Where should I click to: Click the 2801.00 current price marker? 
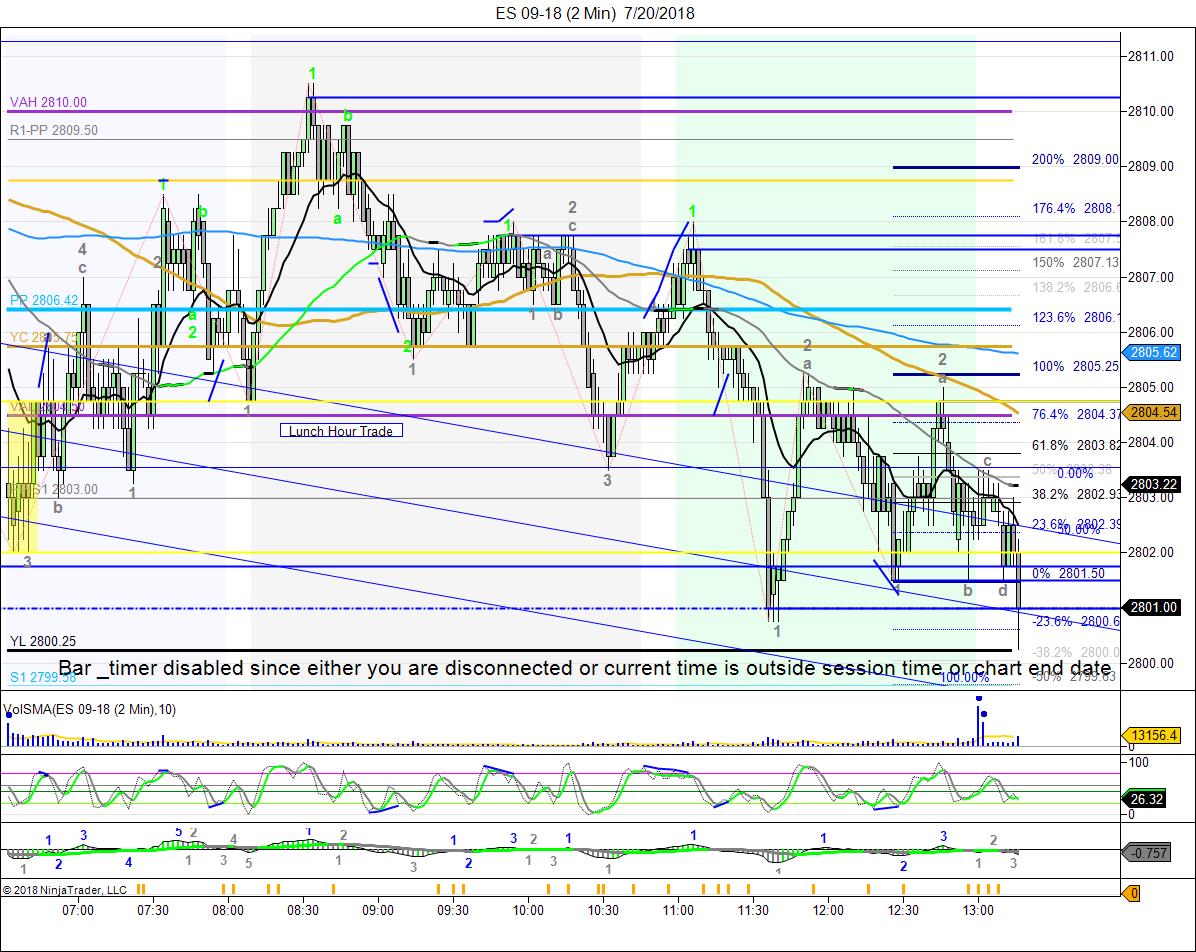(x=1153, y=608)
